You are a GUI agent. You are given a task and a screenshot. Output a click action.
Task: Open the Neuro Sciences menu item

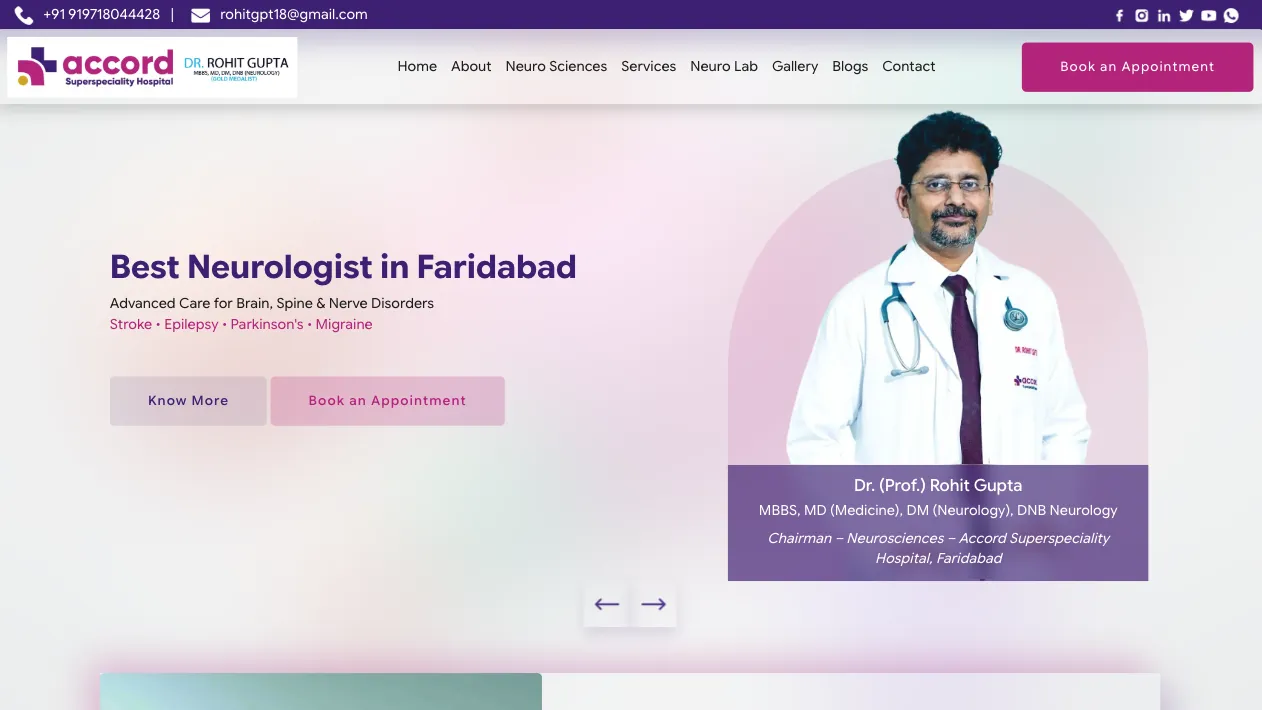(x=556, y=66)
